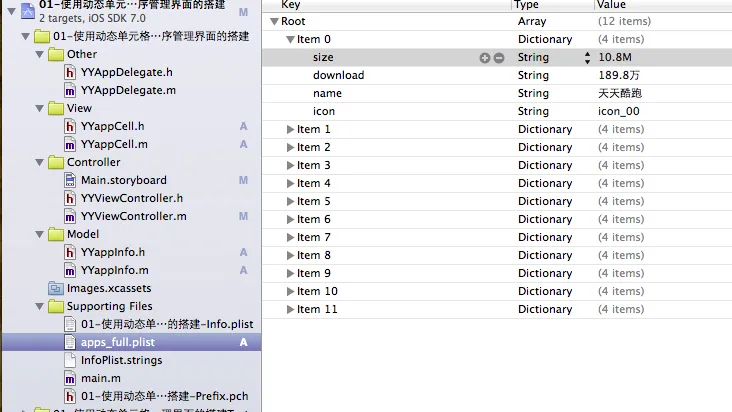Open YYViewController.m in the navigator
732x412 pixels.
click(x=134, y=216)
